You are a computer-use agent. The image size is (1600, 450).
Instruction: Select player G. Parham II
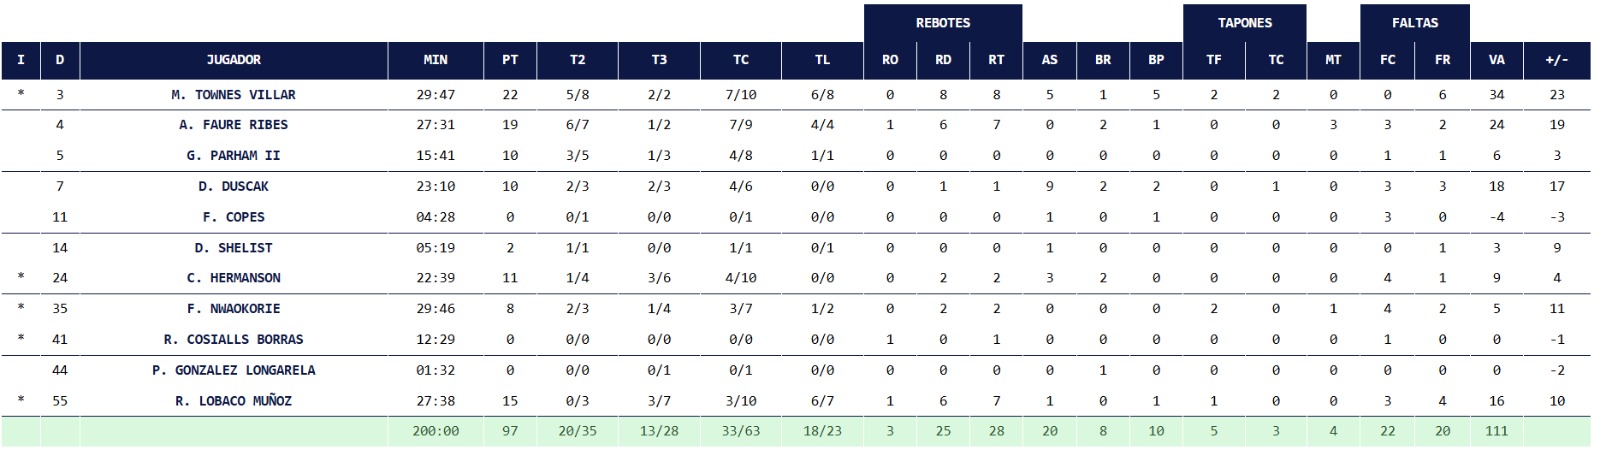(x=233, y=156)
